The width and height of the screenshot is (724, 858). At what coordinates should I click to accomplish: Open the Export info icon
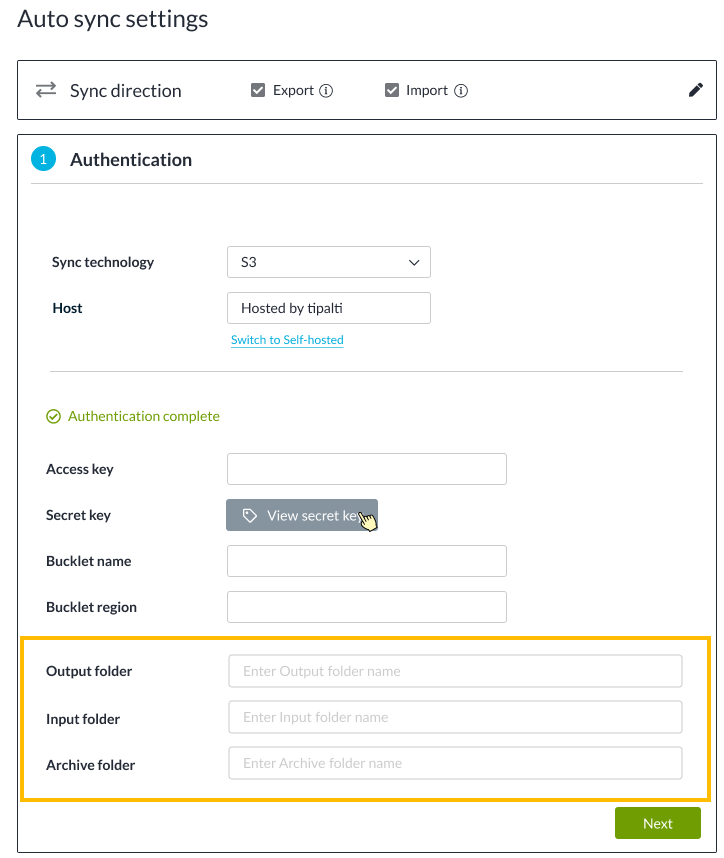point(326,91)
